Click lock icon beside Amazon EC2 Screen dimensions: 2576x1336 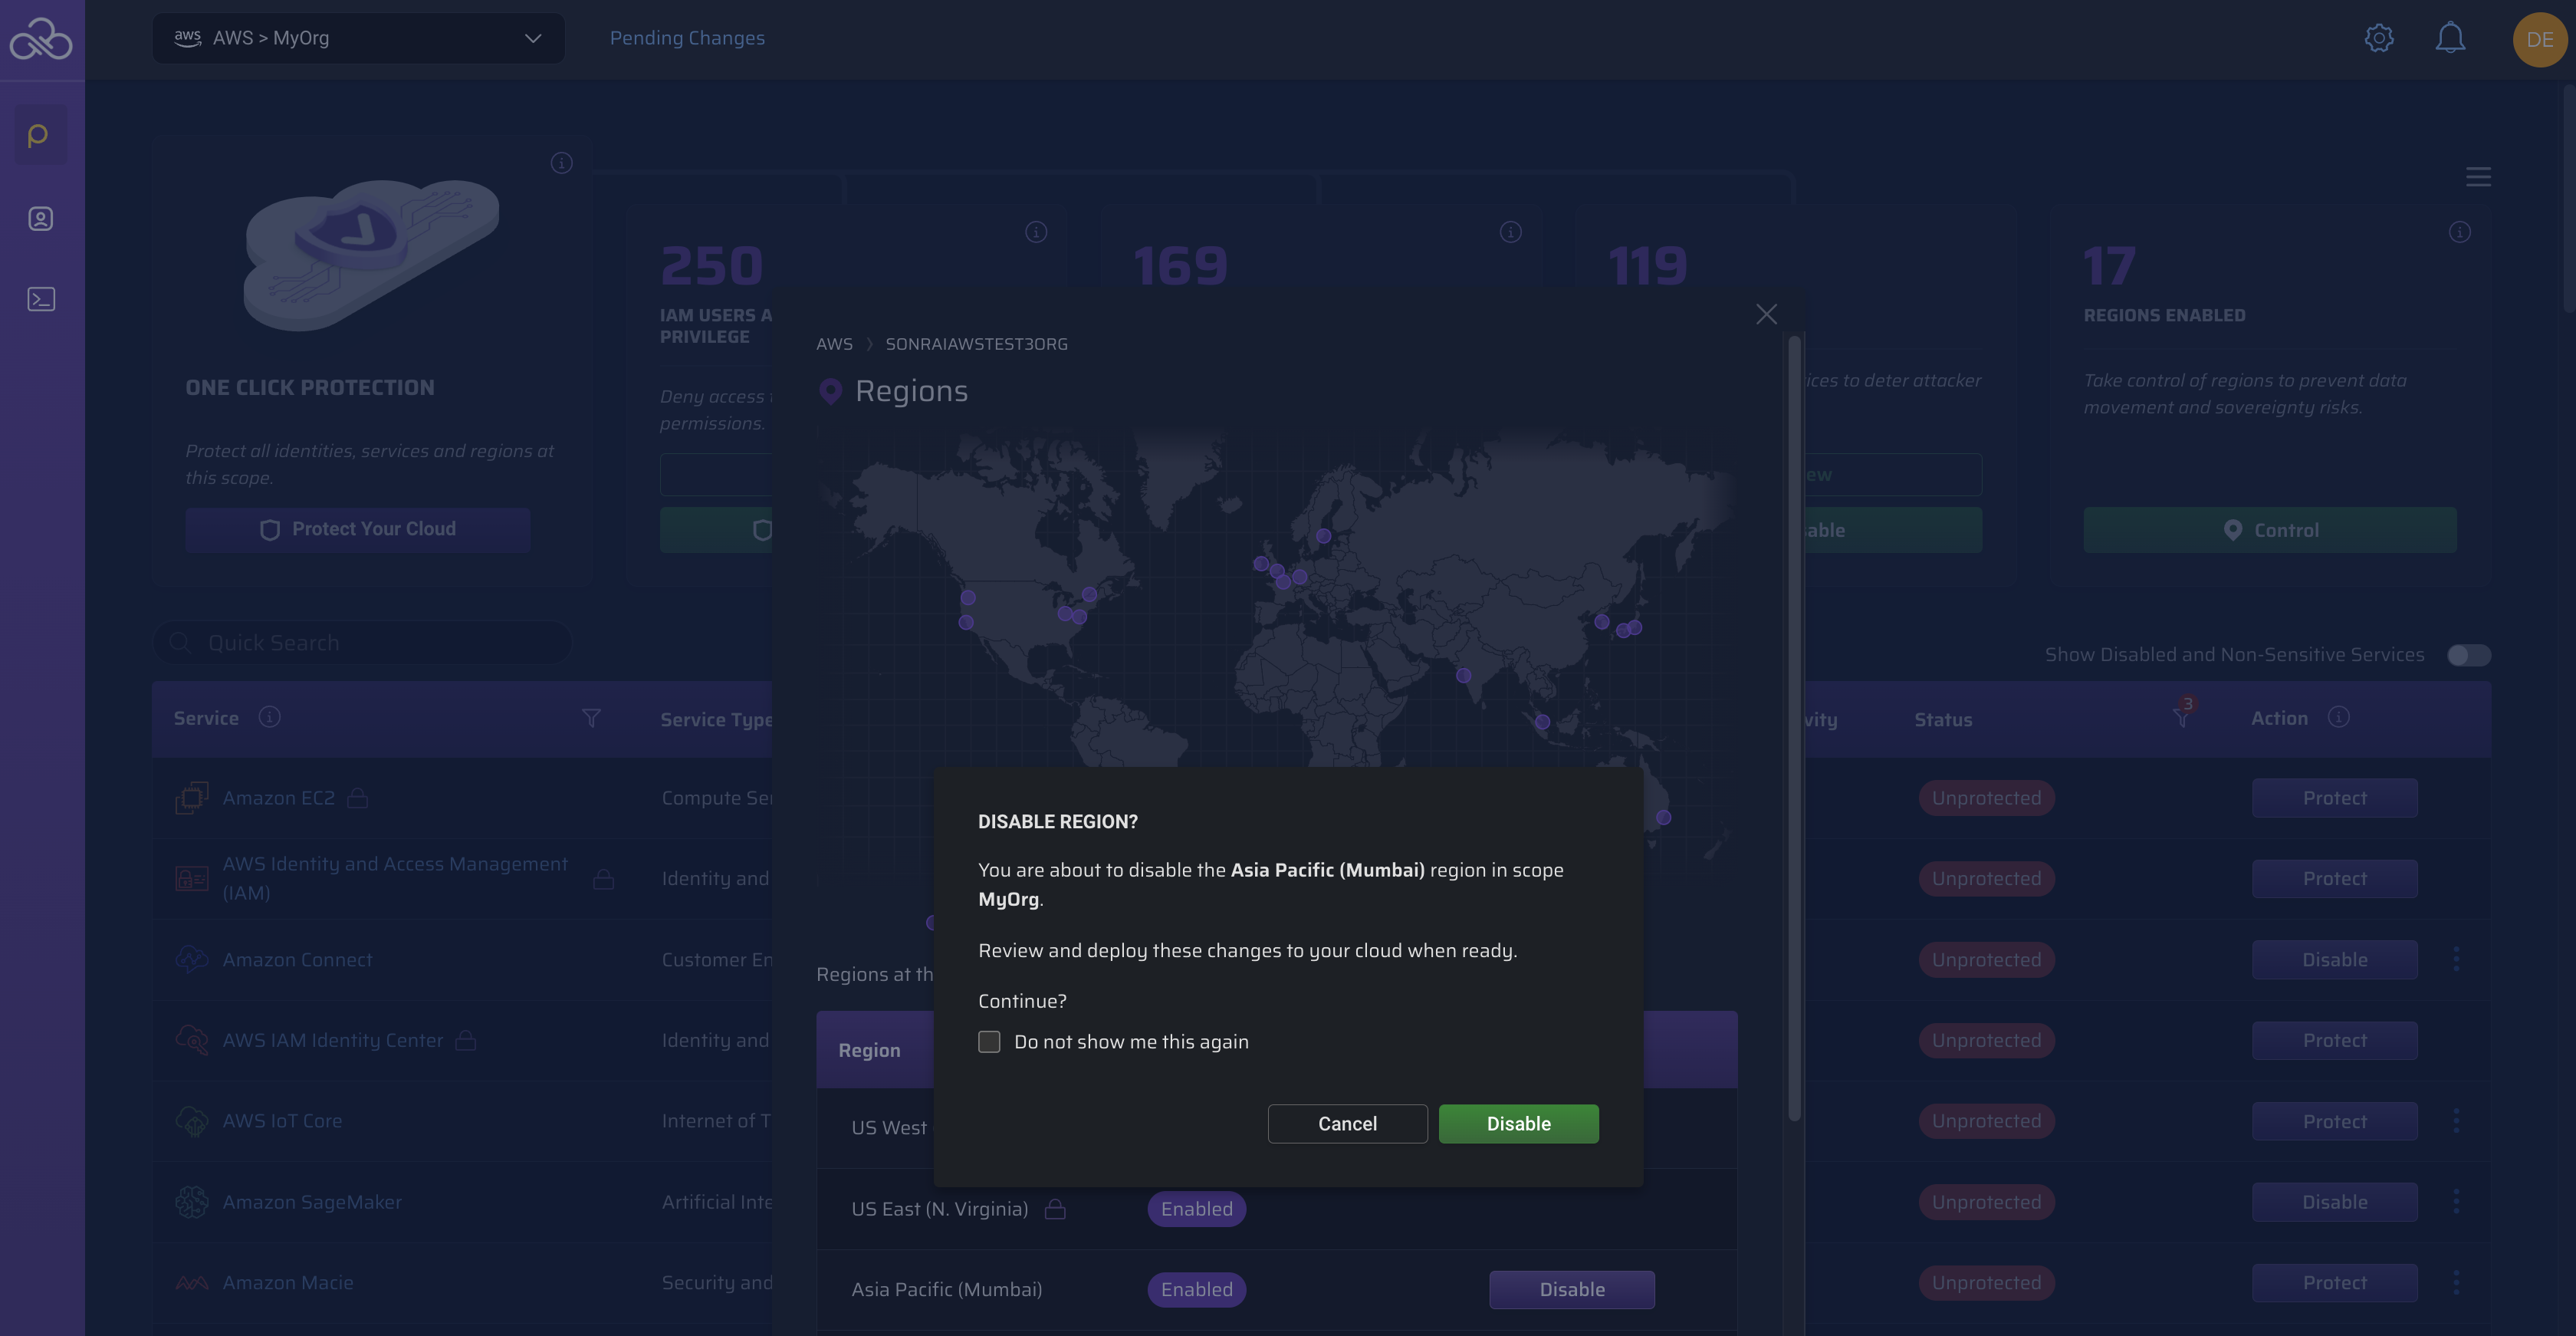click(358, 798)
